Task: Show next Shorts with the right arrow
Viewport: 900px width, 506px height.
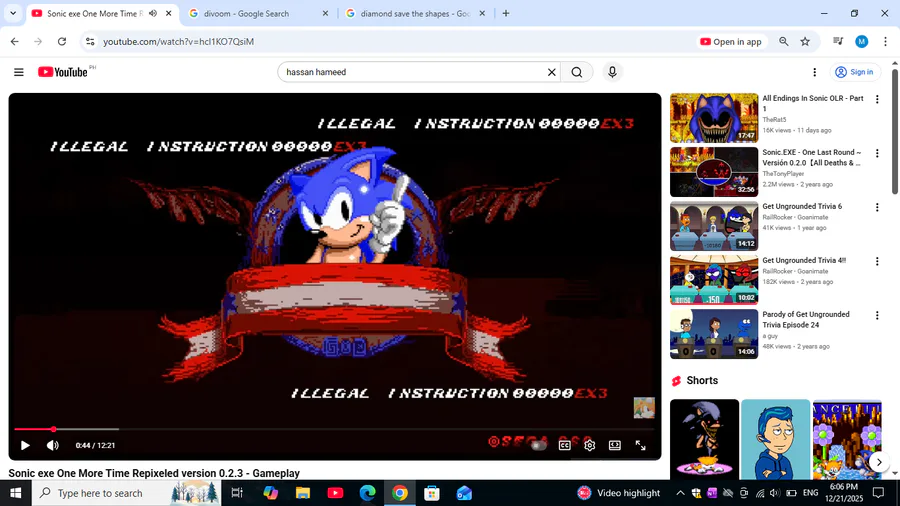Action: 879,462
